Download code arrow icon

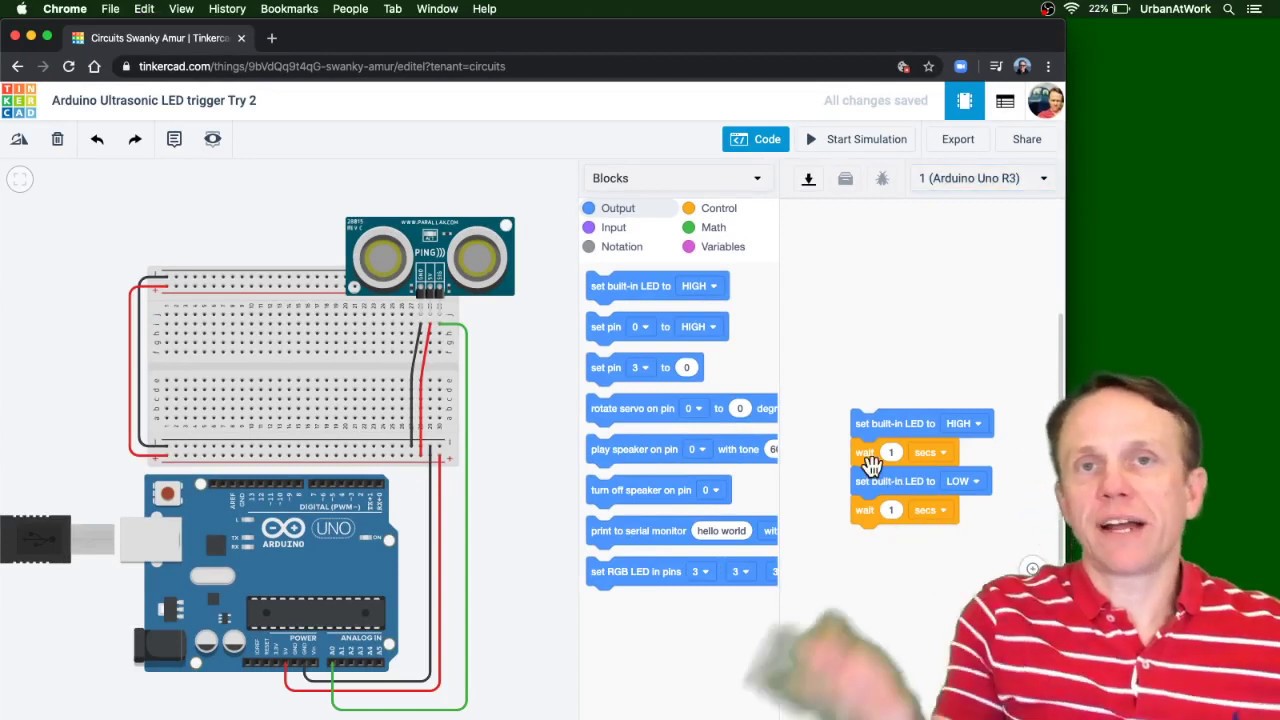808,178
